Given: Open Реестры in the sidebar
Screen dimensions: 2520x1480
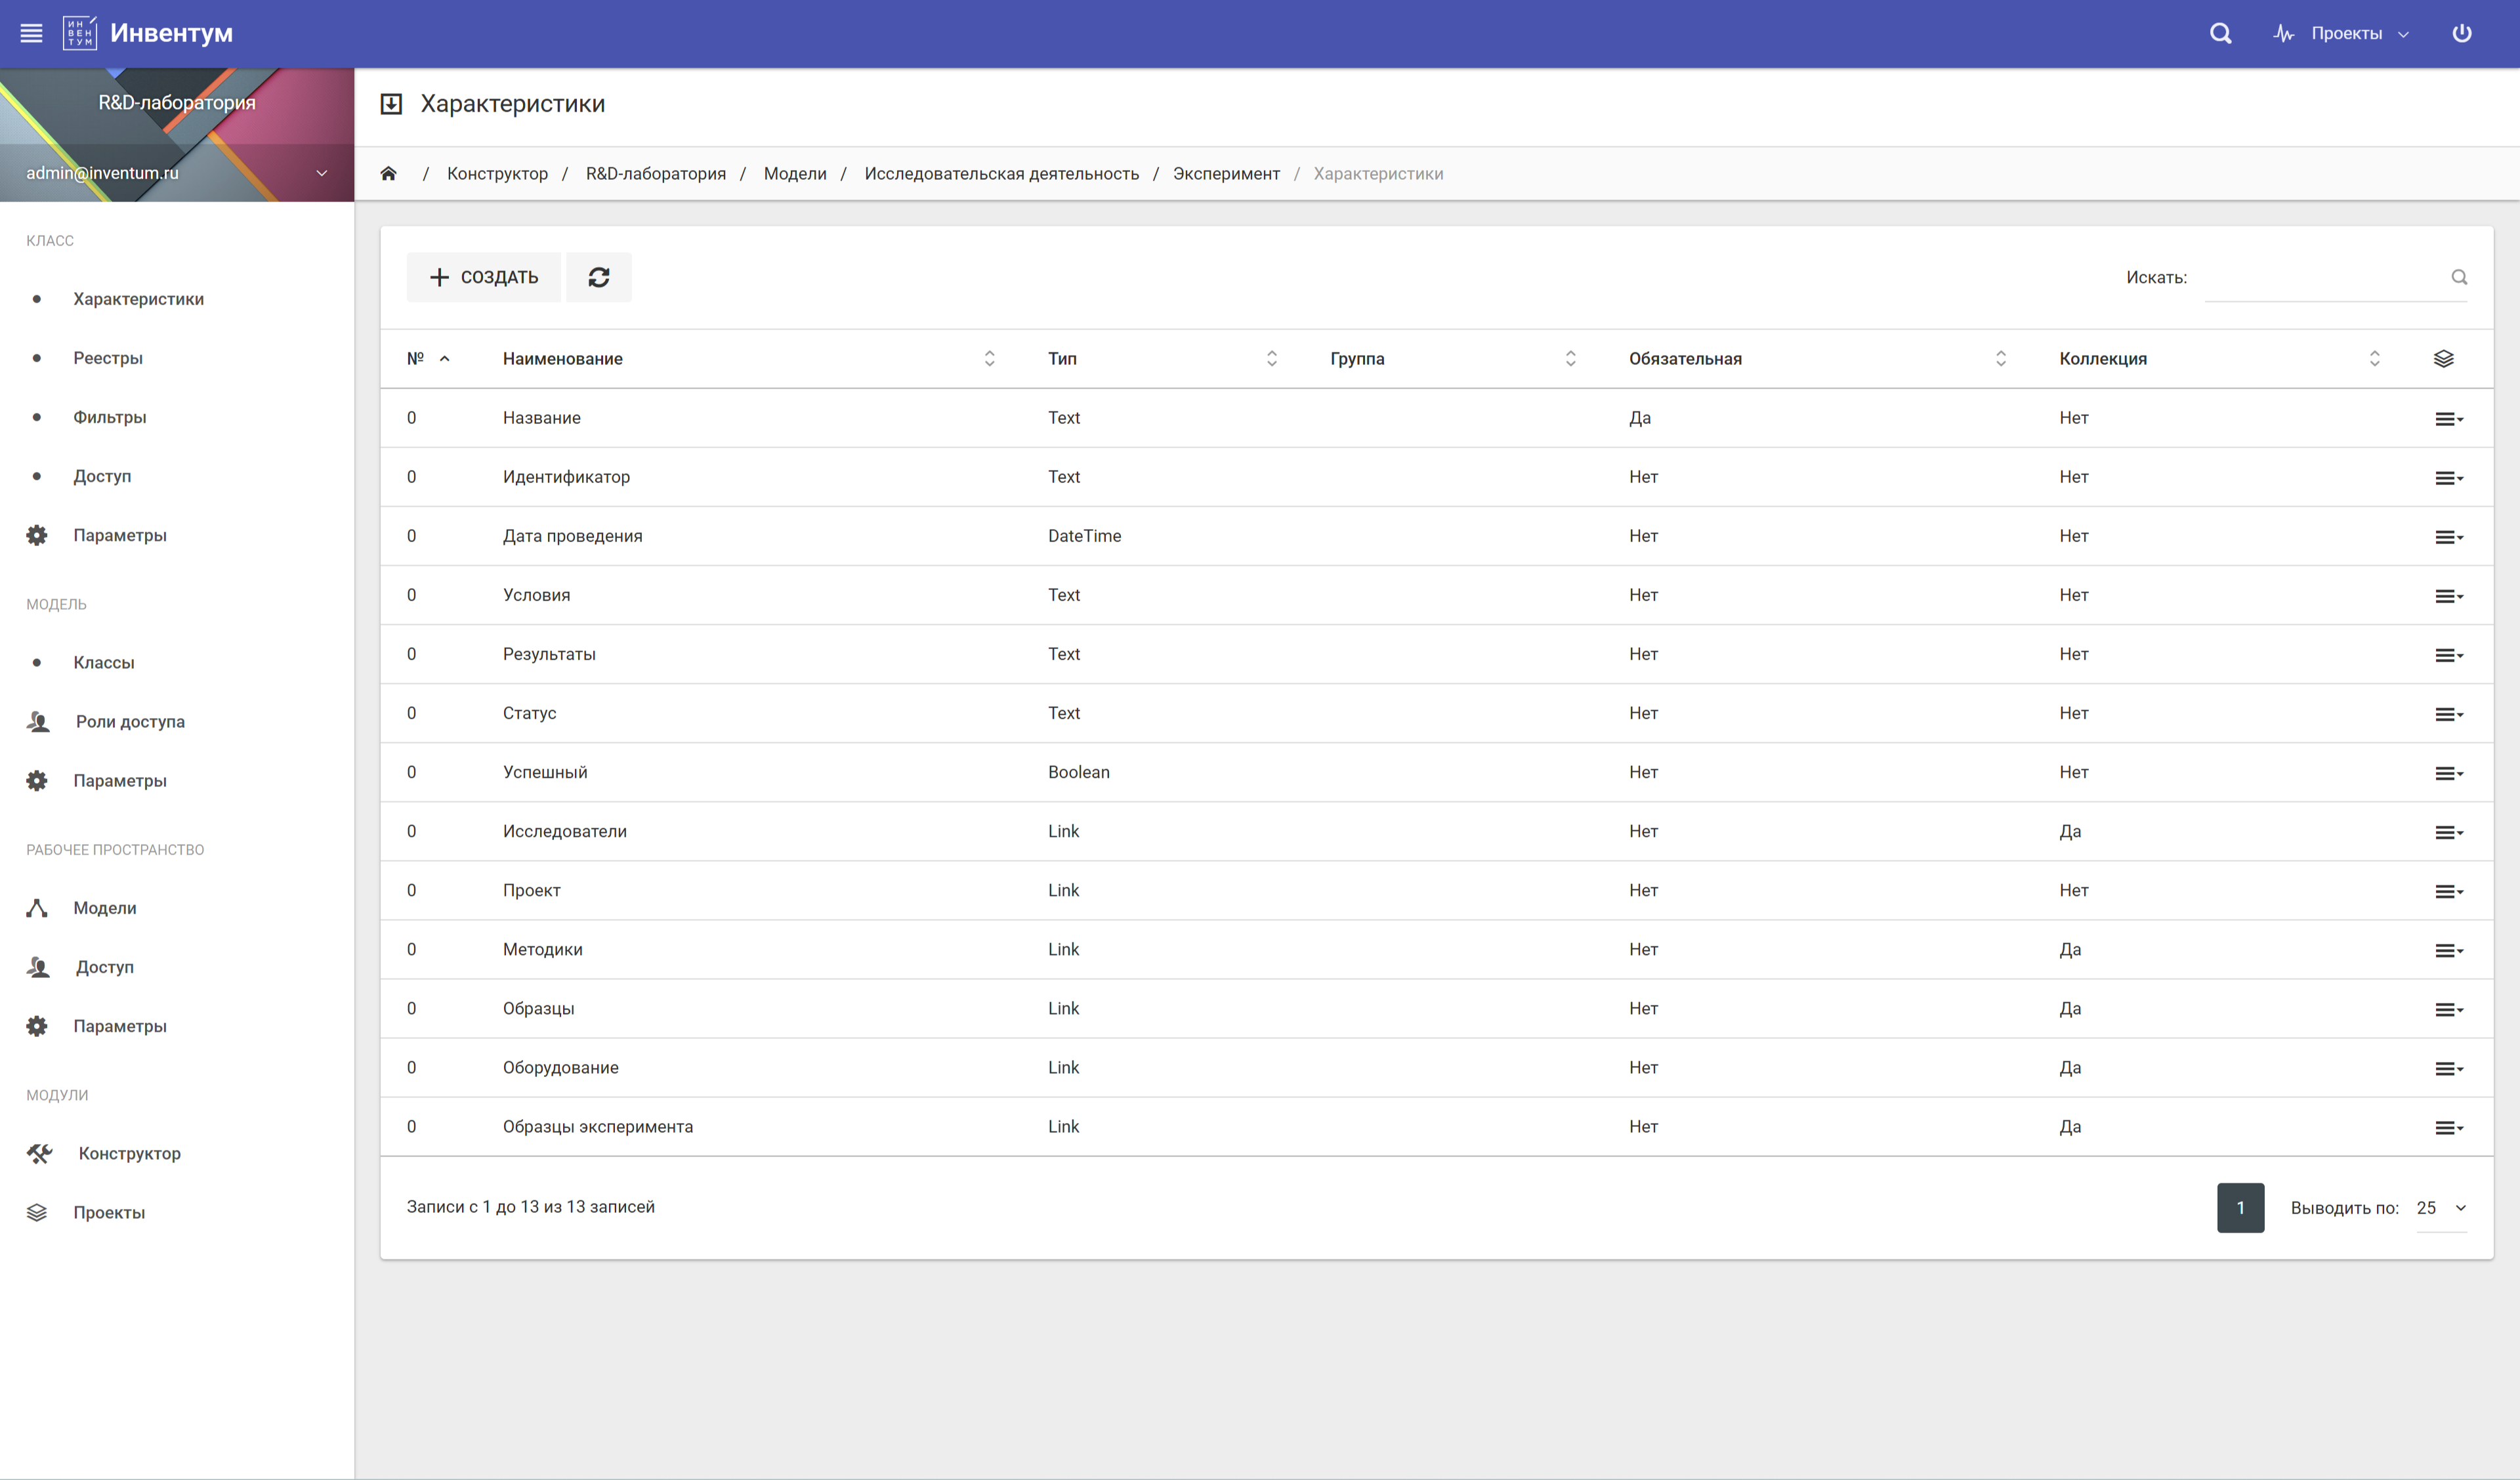Looking at the screenshot, I should tap(108, 358).
